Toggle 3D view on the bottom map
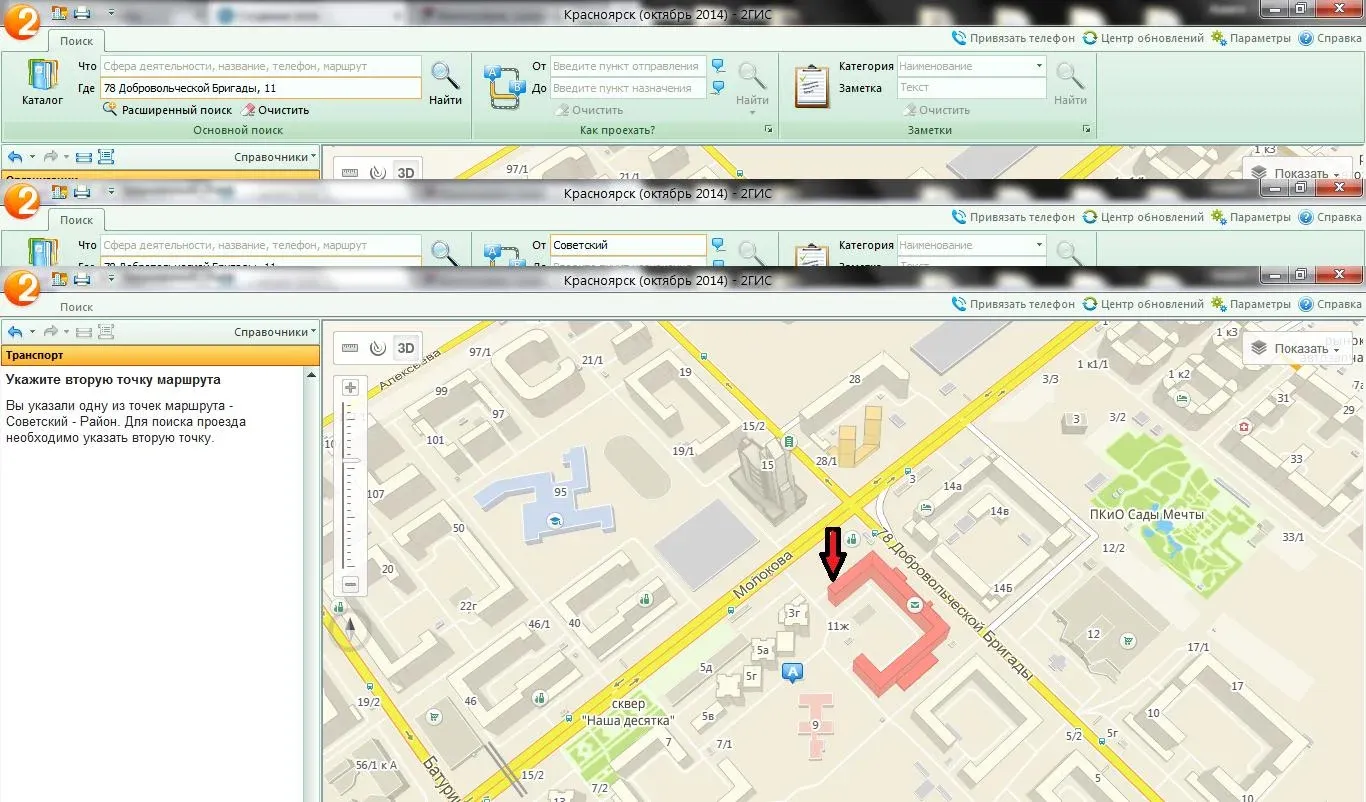The width and height of the screenshot is (1366, 802). tap(405, 348)
